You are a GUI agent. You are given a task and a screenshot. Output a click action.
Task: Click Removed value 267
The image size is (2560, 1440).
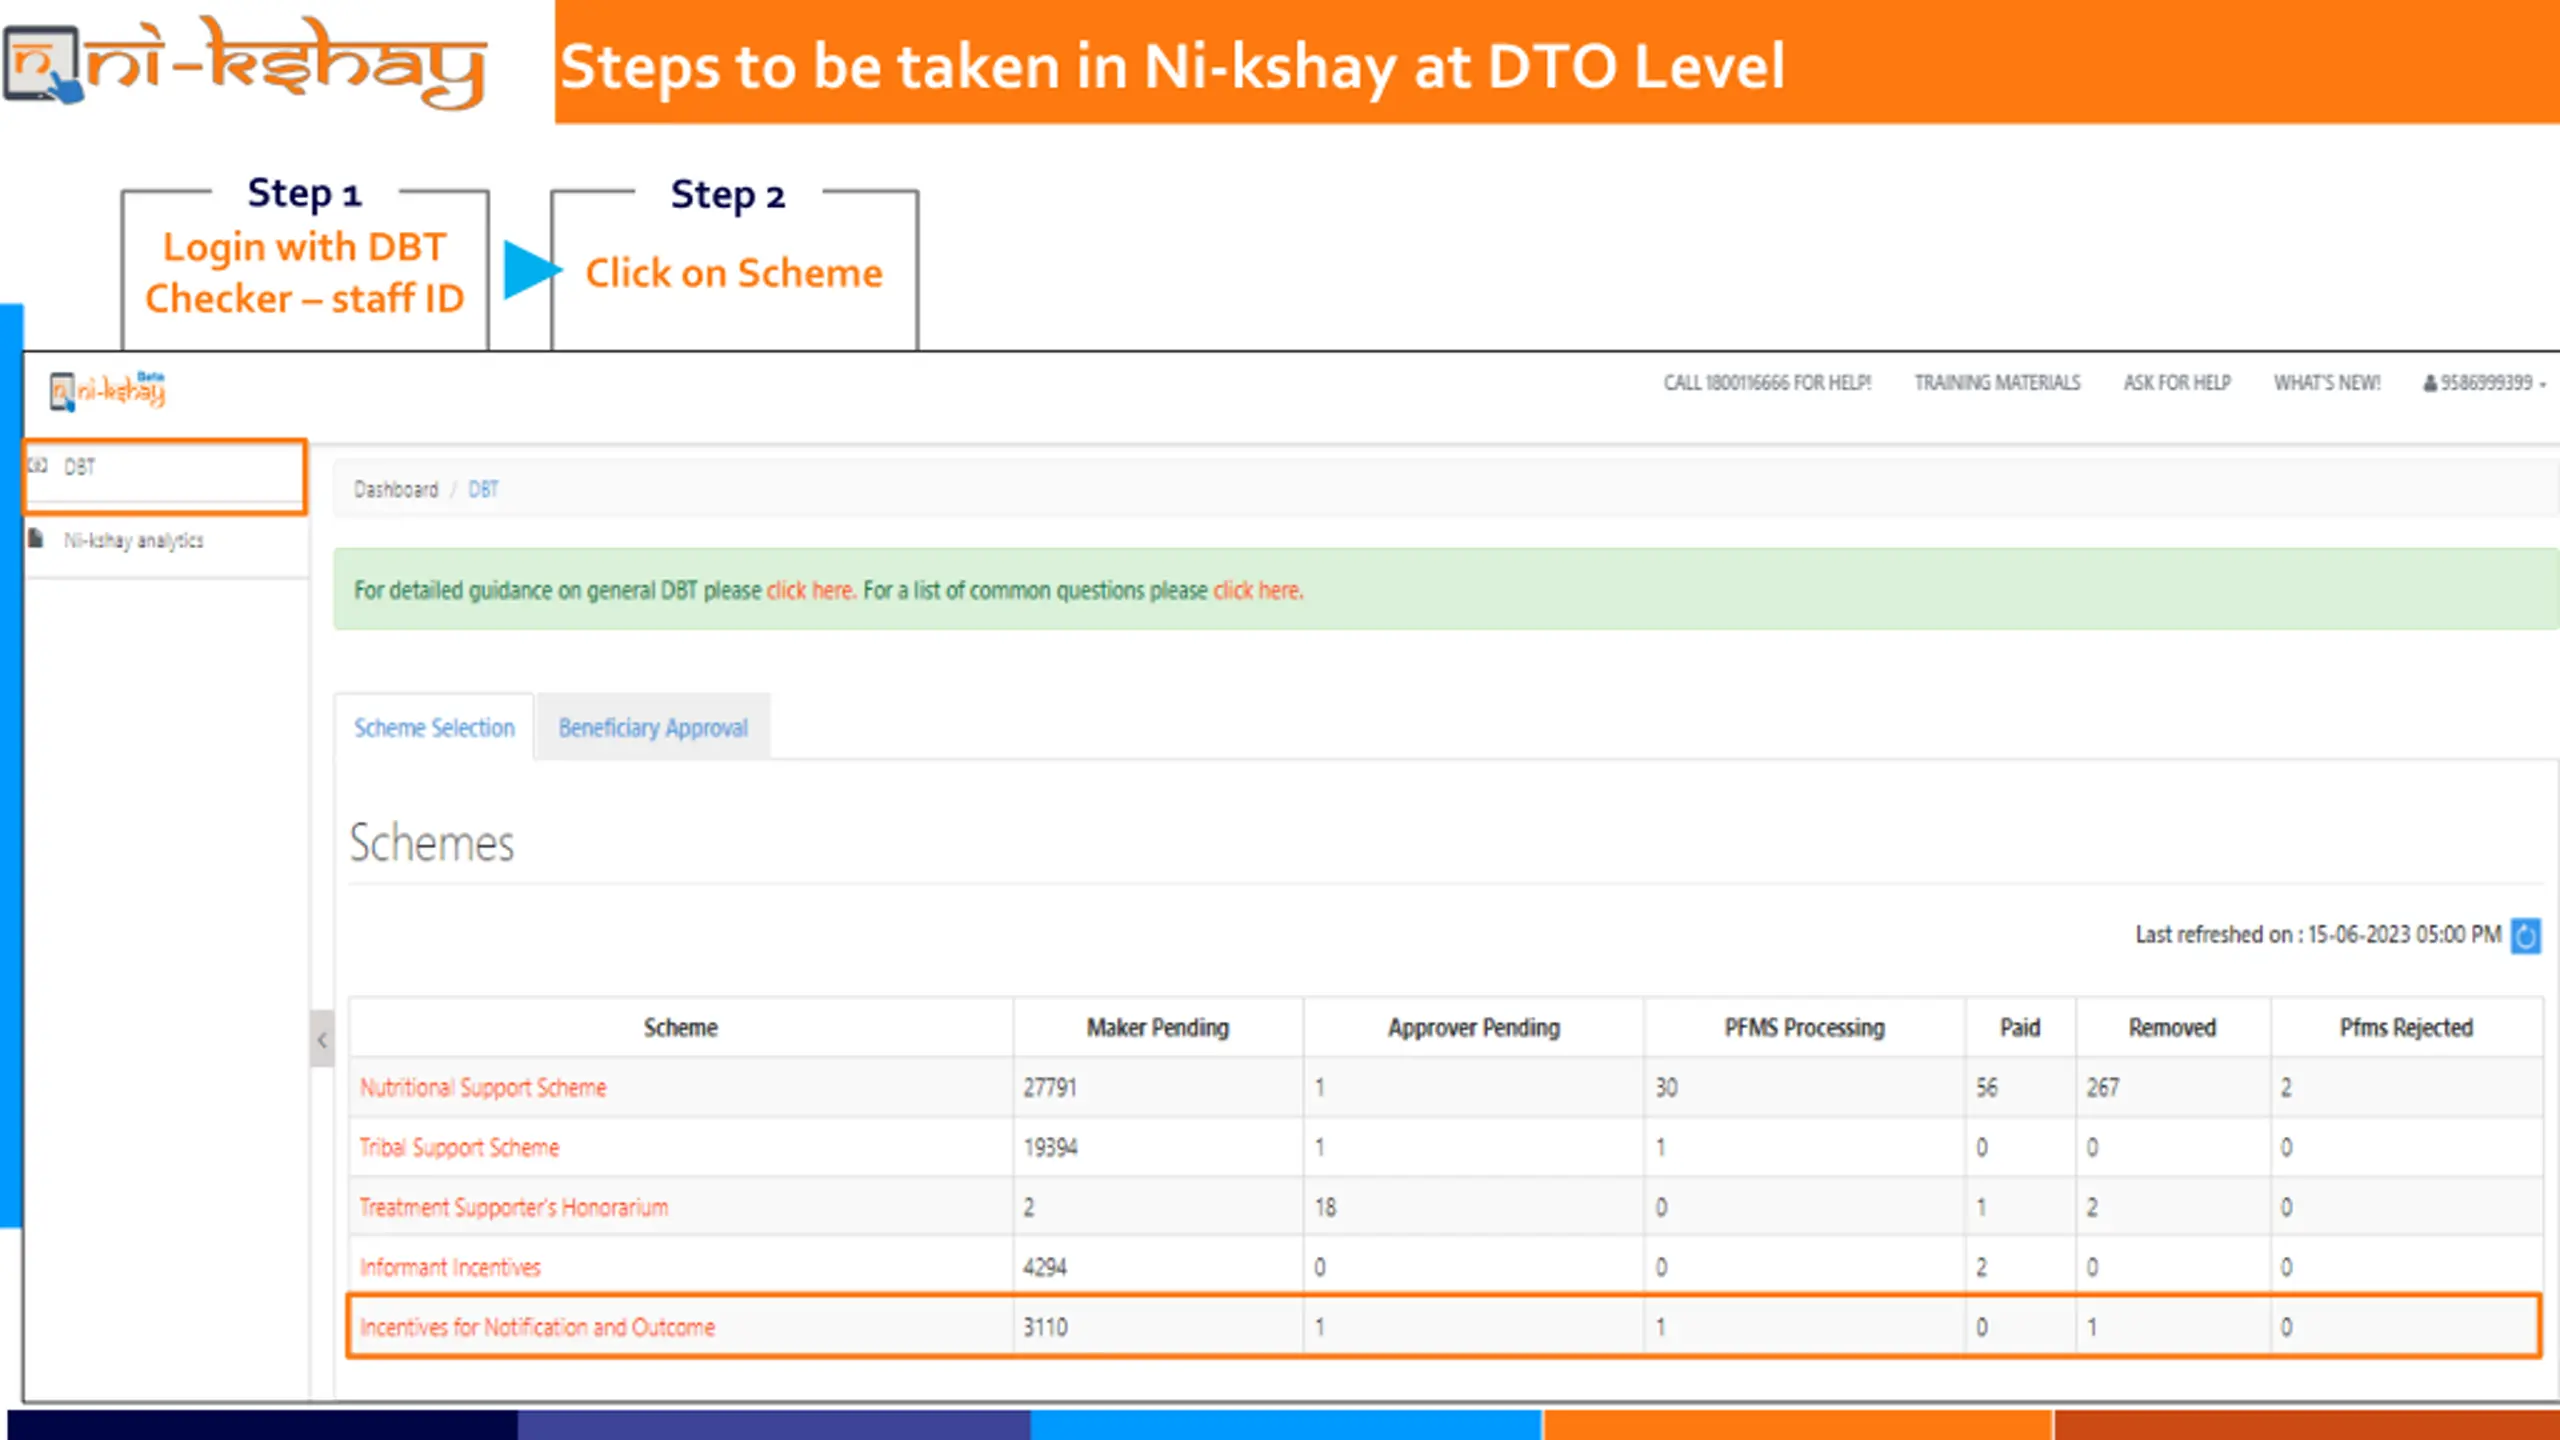tap(2103, 1087)
